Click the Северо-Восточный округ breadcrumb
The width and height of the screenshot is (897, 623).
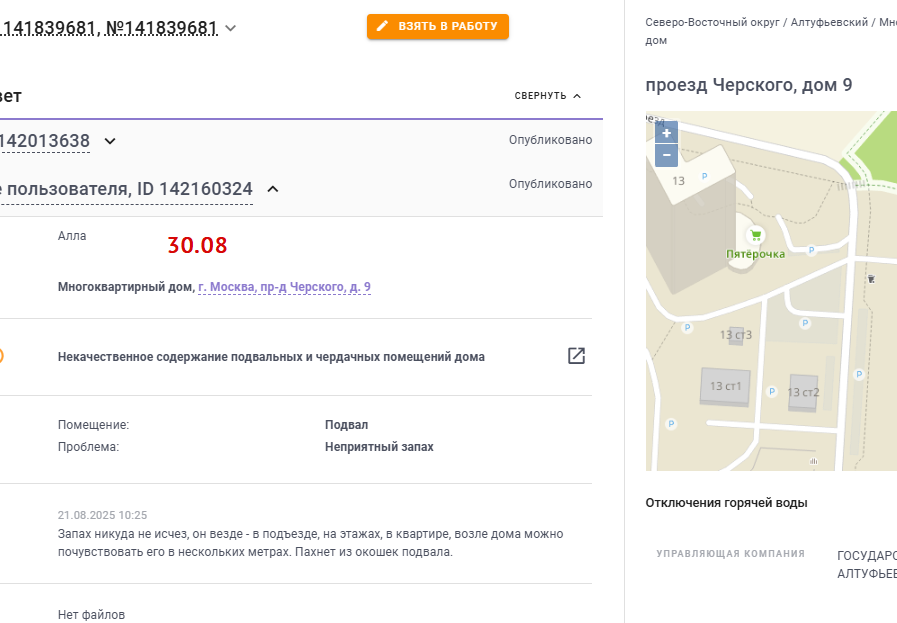[x=712, y=22]
